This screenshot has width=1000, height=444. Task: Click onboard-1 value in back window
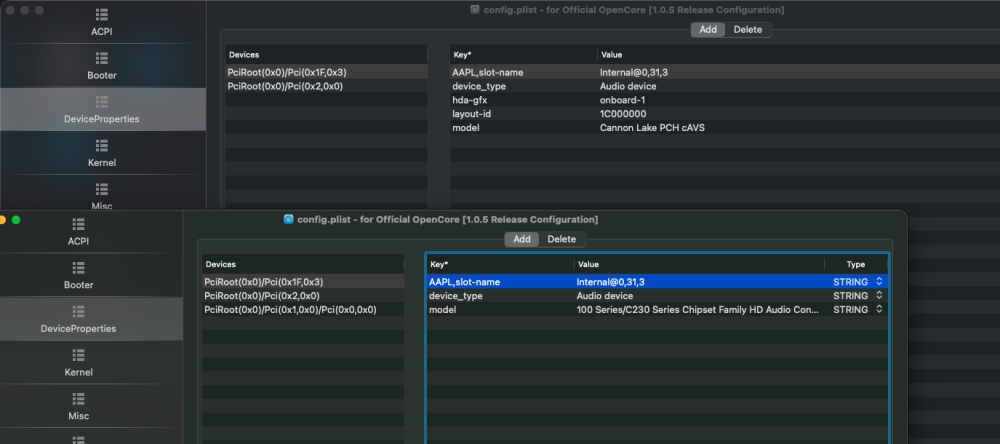pos(622,100)
